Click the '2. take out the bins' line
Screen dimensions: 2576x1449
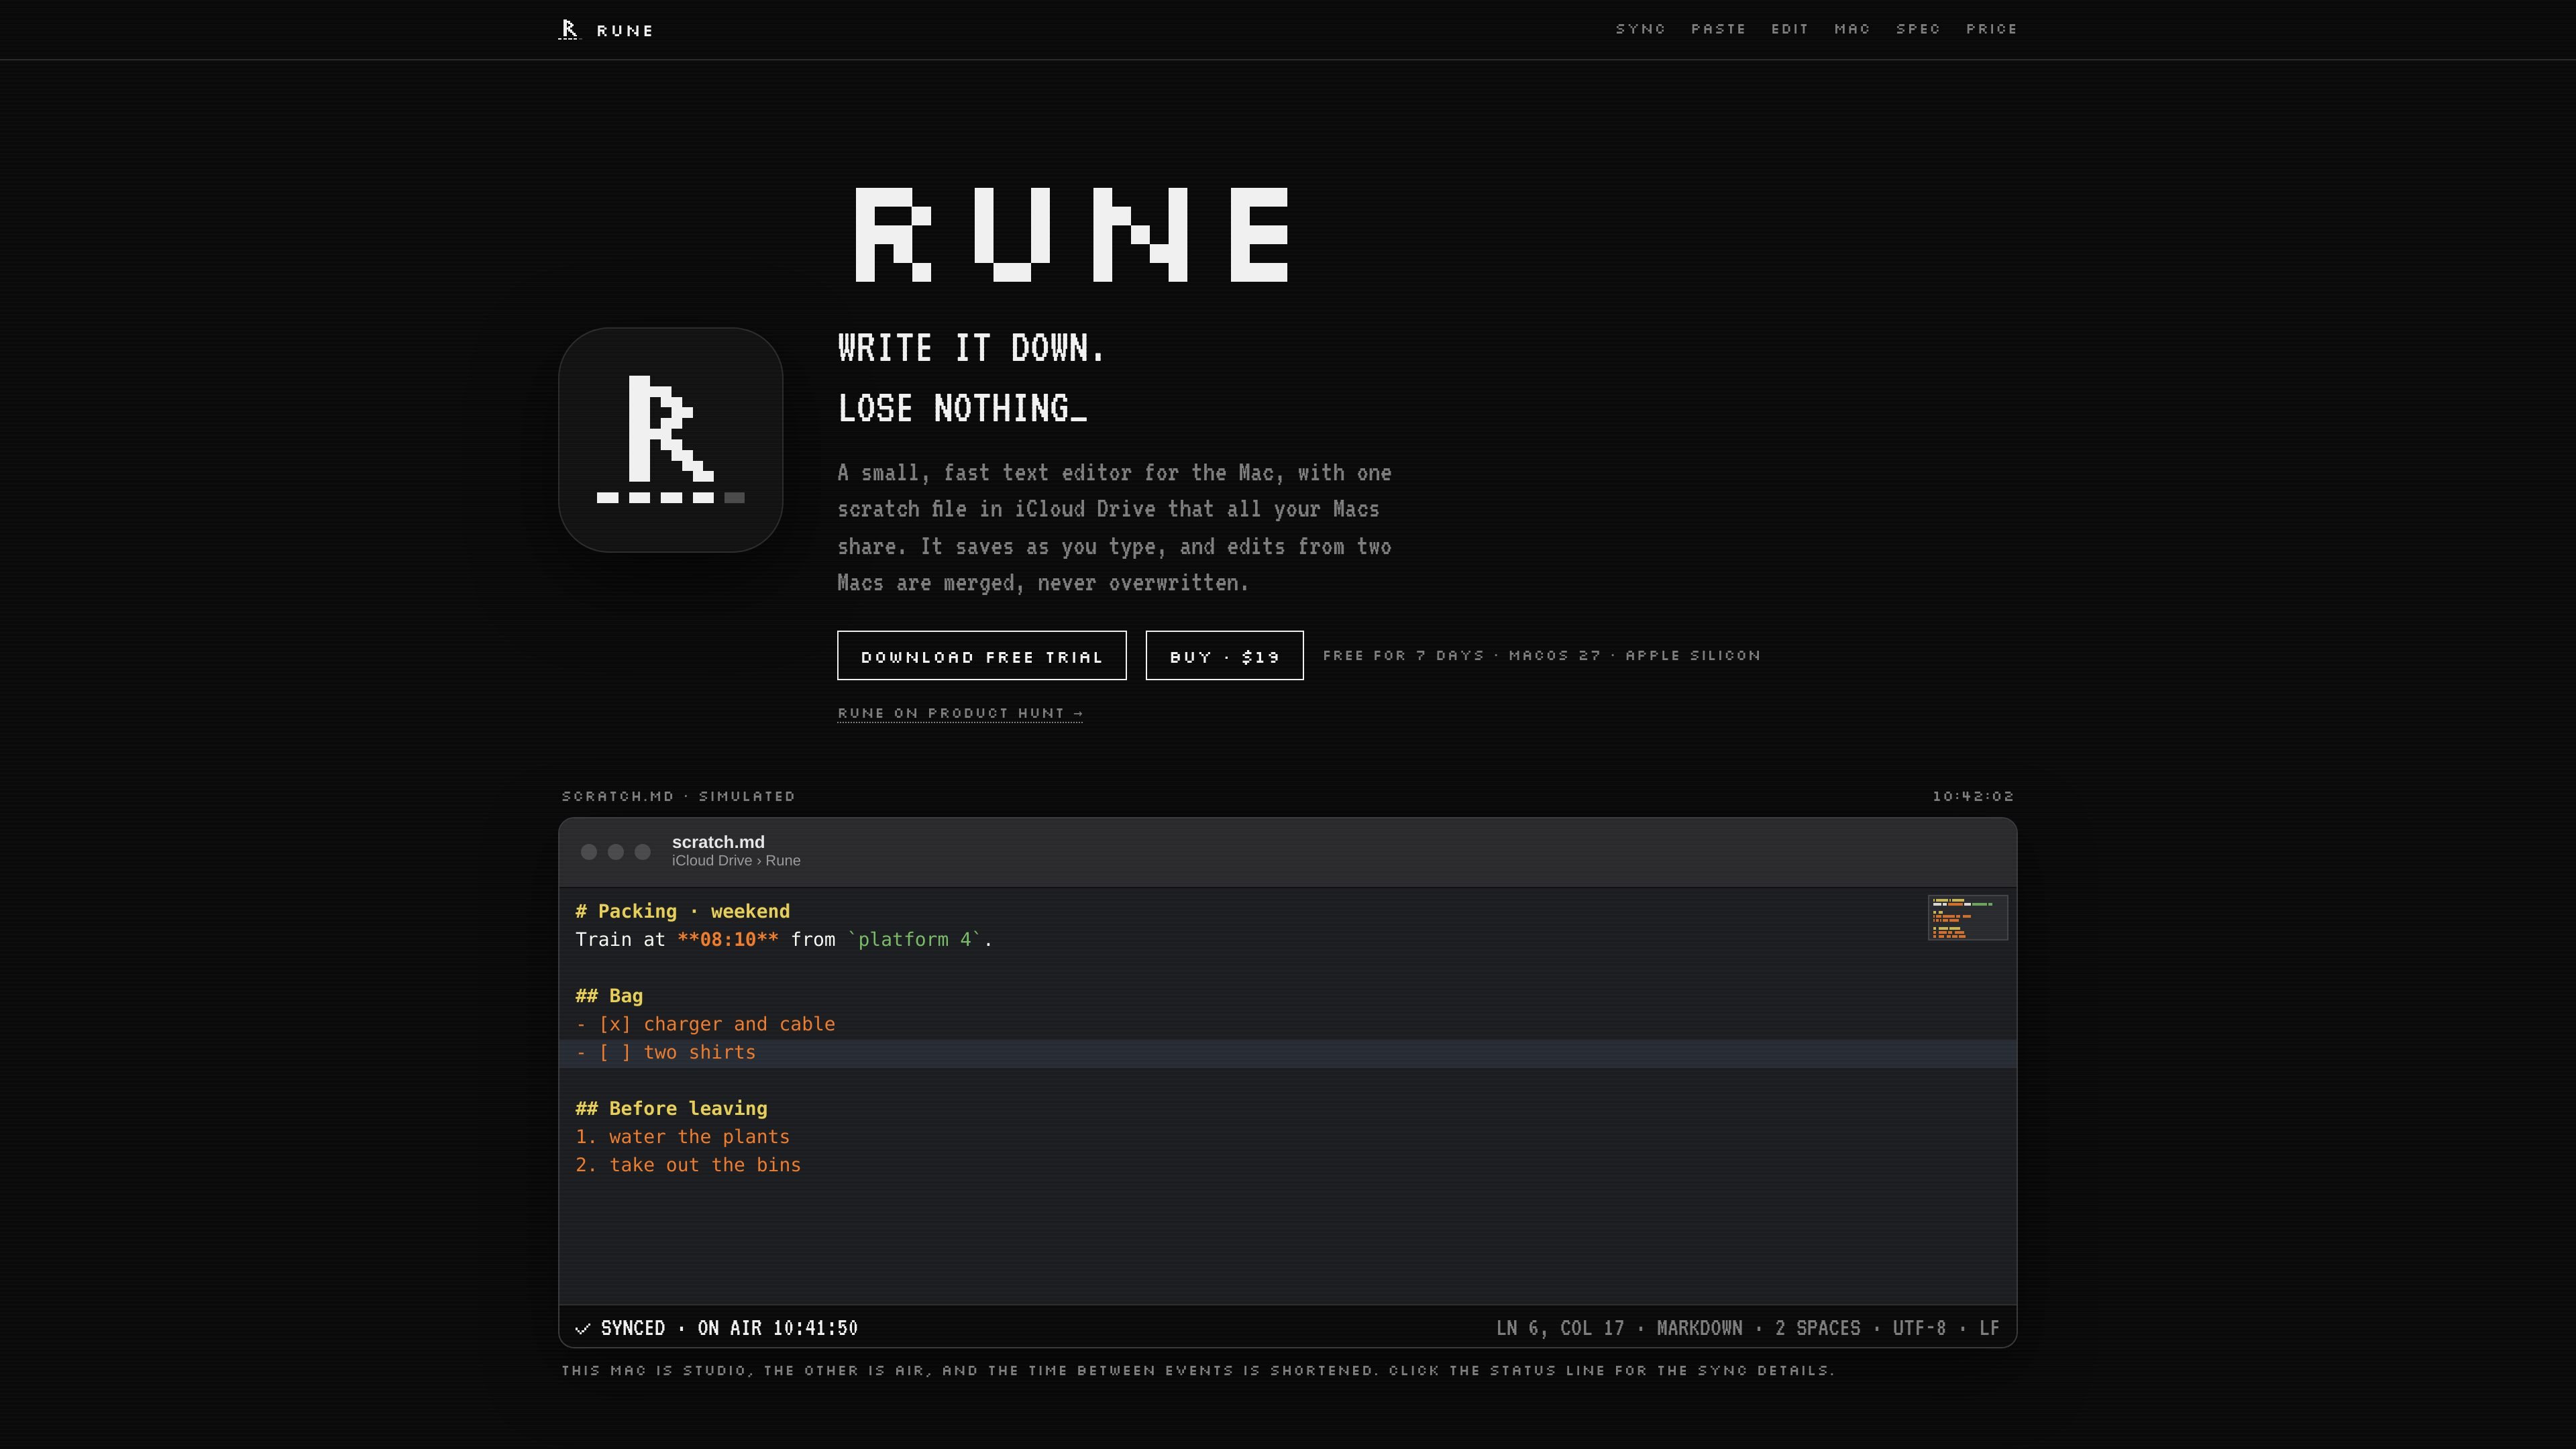(688, 1165)
